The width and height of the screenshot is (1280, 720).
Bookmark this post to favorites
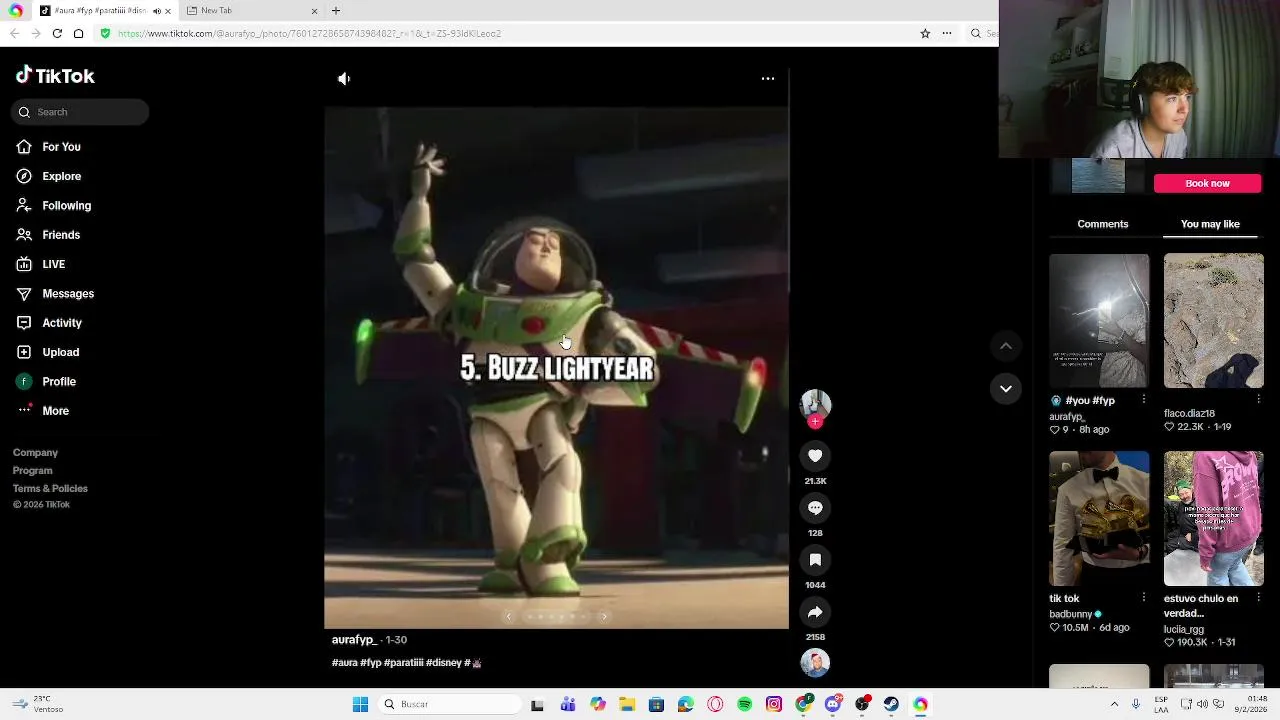[x=815, y=560]
